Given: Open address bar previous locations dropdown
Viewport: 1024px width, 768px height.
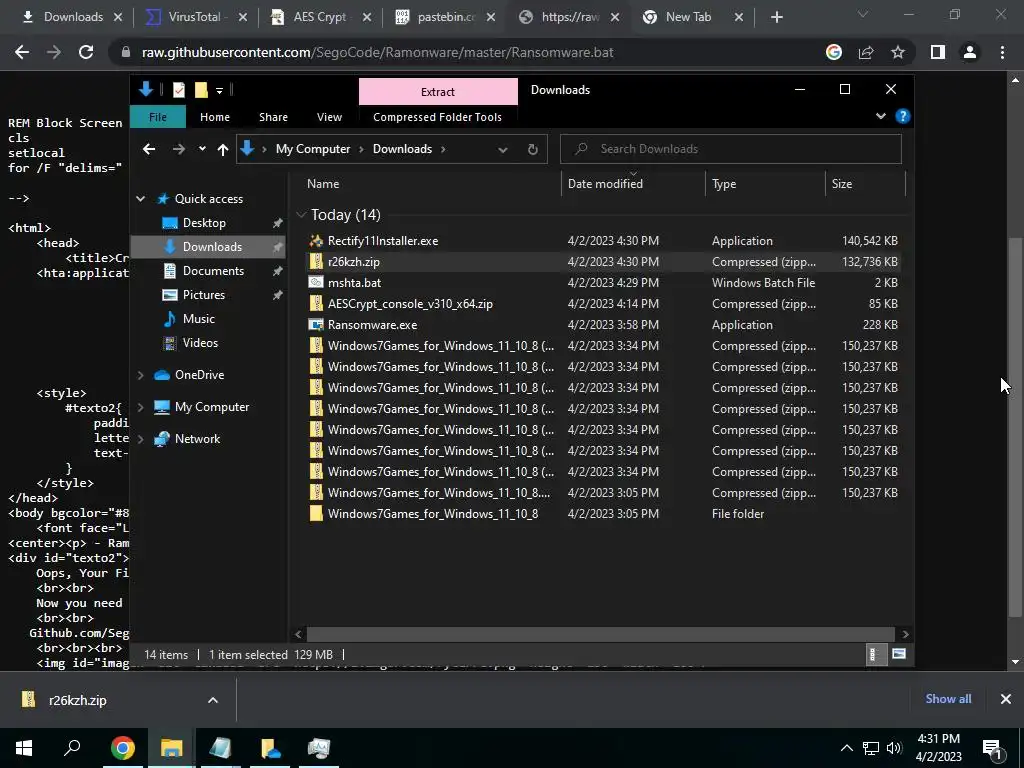Looking at the screenshot, I should [x=503, y=150].
